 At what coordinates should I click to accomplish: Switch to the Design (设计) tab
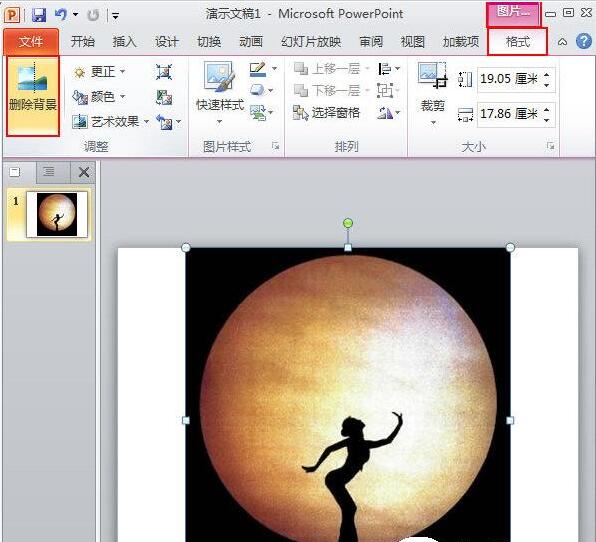[166, 41]
